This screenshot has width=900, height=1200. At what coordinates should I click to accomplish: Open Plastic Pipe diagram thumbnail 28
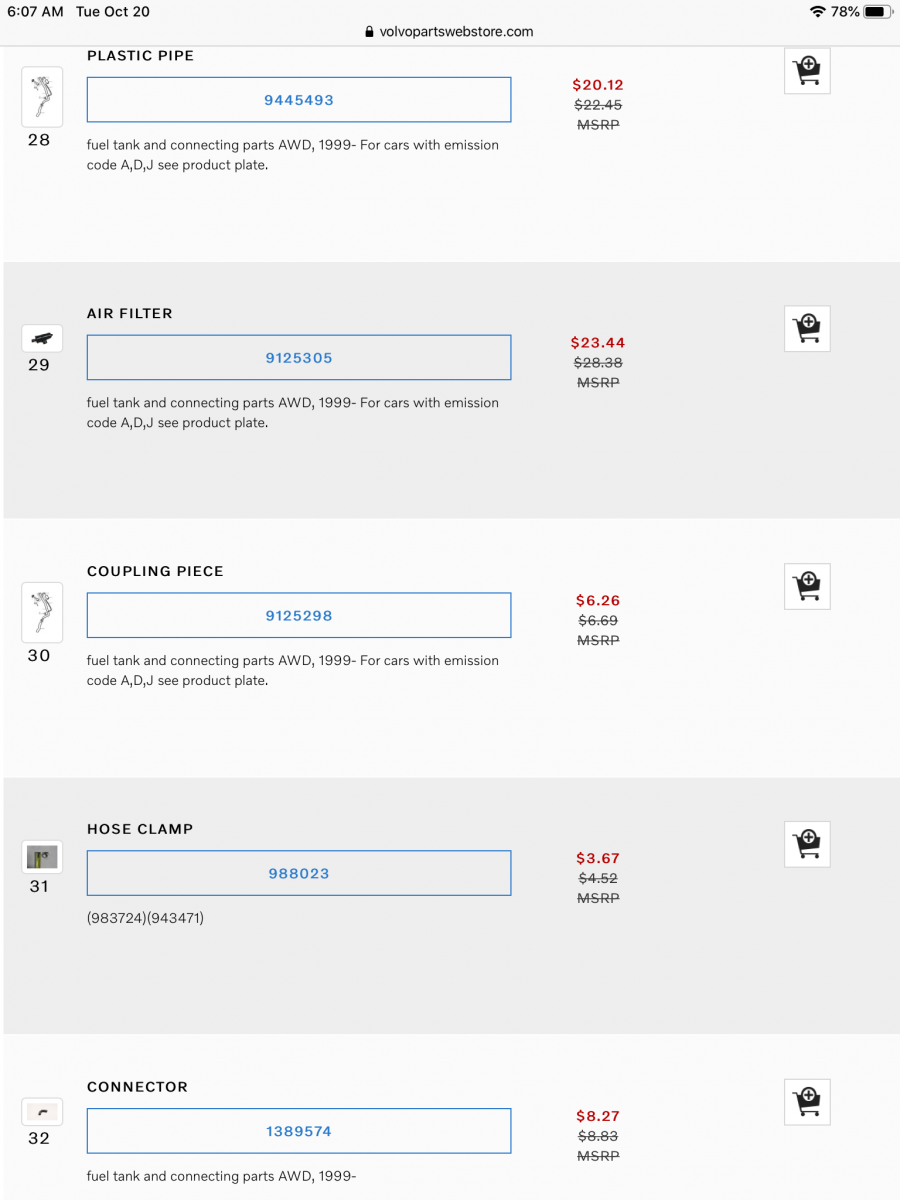click(42, 97)
